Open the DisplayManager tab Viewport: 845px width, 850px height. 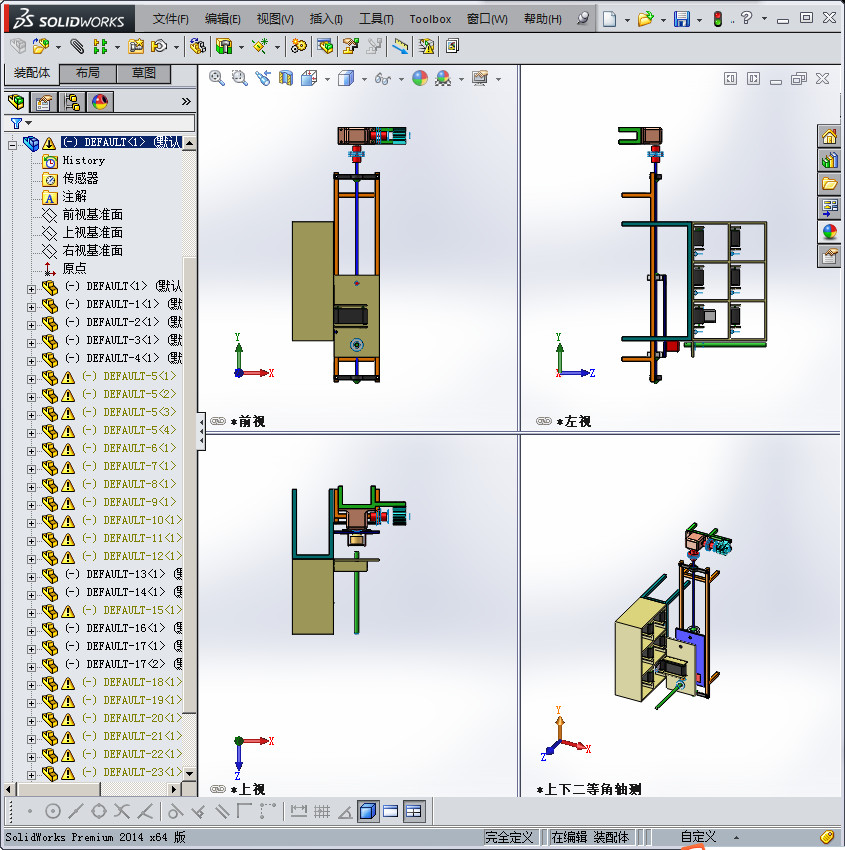100,102
